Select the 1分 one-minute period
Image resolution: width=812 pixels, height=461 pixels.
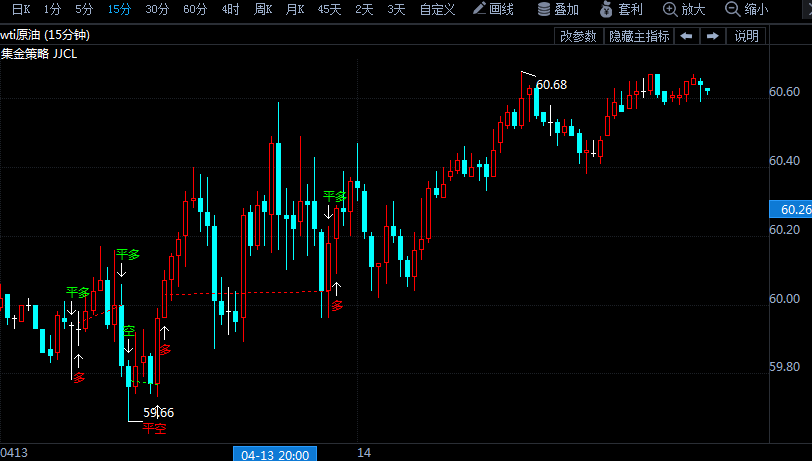tap(52, 9)
